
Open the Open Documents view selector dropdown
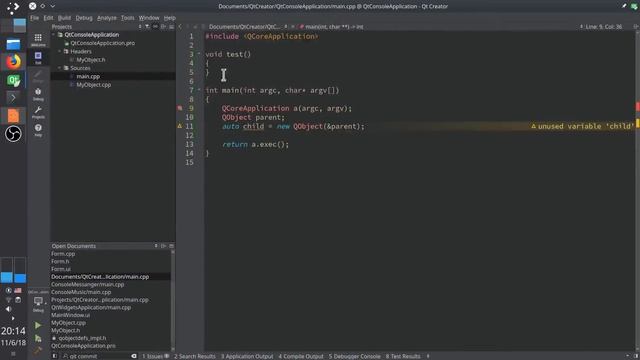point(156,246)
